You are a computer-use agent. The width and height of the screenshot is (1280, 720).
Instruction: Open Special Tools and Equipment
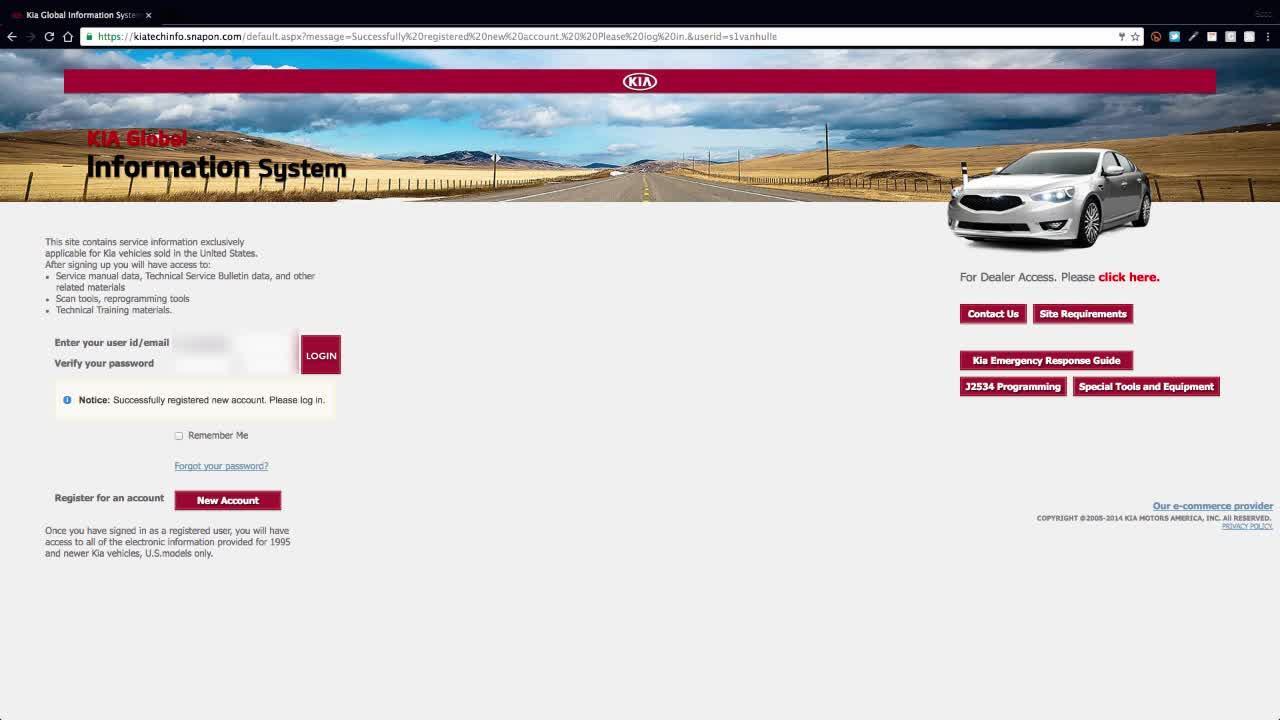pyautogui.click(x=1146, y=387)
